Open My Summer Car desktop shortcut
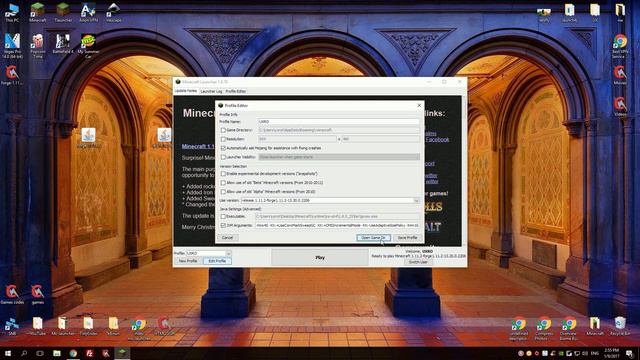The width and height of the screenshot is (640, 360). click(88, 45)
